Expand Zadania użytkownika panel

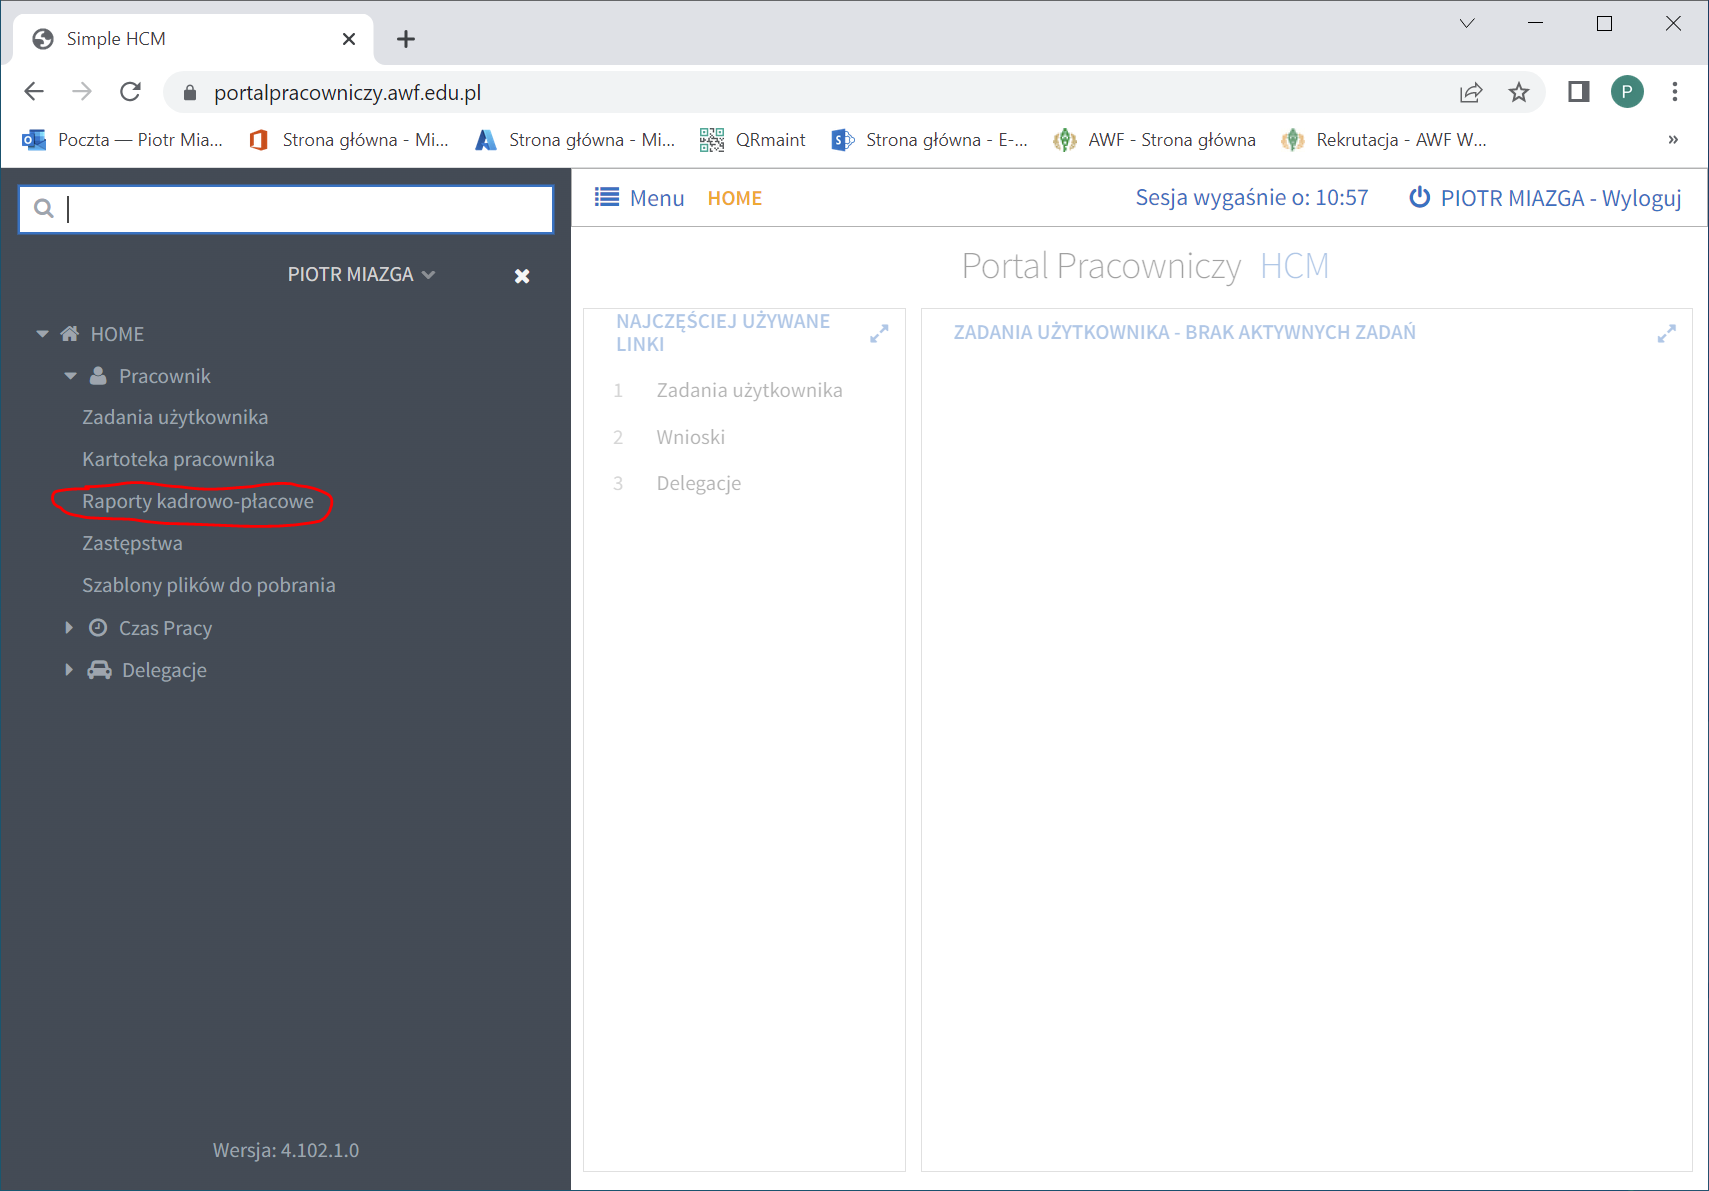(1666, 334)
